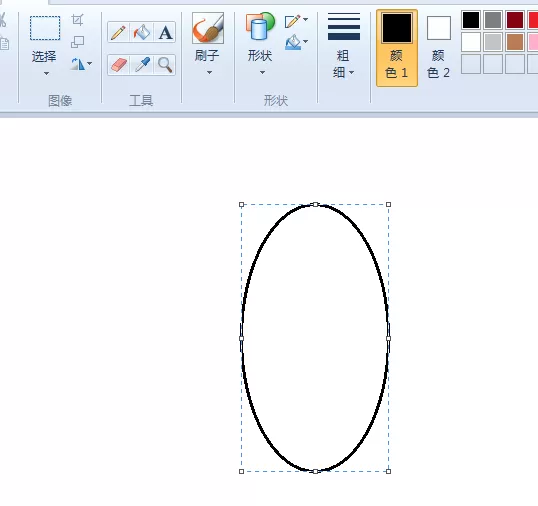Select the Fill with color bucket tool

(x=142, y=33)
